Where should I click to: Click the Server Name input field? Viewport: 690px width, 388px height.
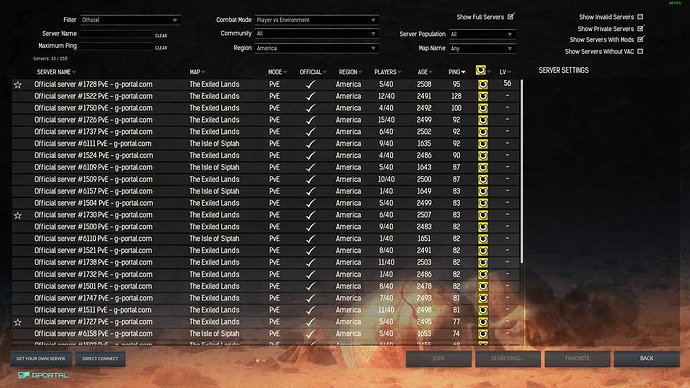click(117, 33)
